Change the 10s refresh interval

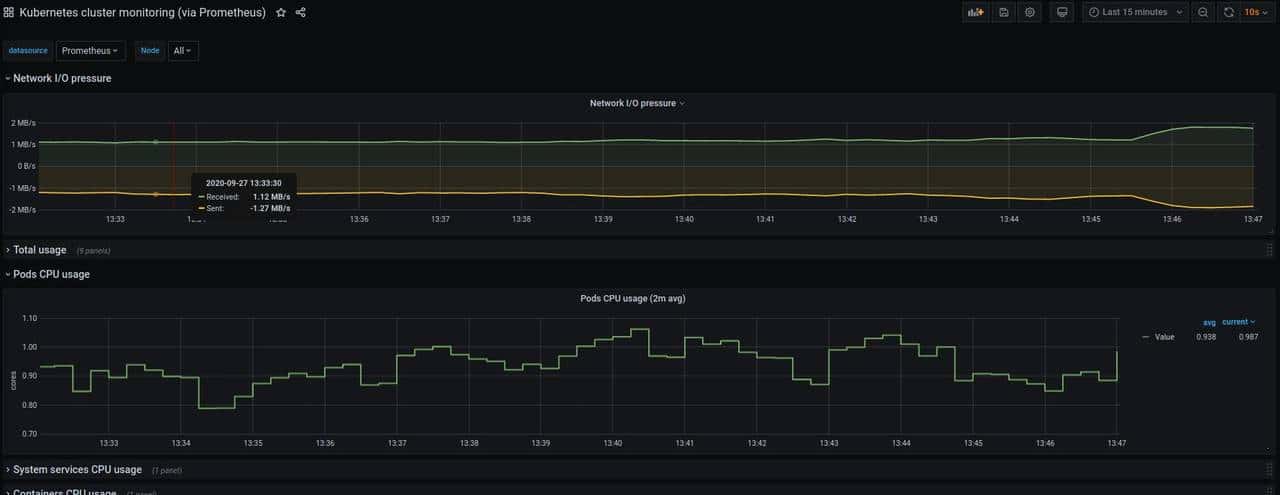click(x=1257, y=12)
